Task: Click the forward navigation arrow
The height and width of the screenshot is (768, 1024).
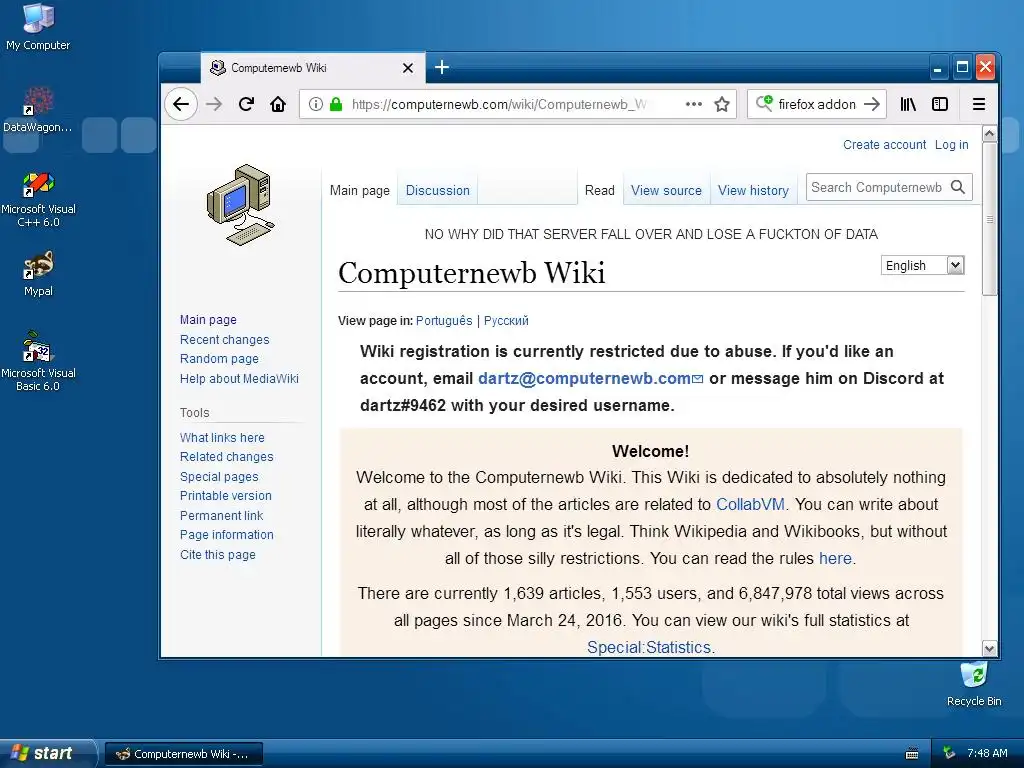Action: [214, 104]
